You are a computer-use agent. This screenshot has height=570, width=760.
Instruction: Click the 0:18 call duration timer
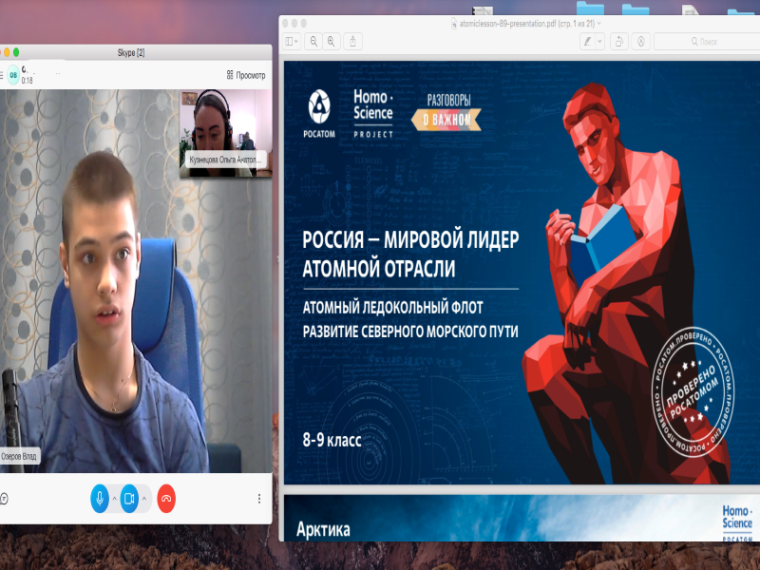pos(27,80)
